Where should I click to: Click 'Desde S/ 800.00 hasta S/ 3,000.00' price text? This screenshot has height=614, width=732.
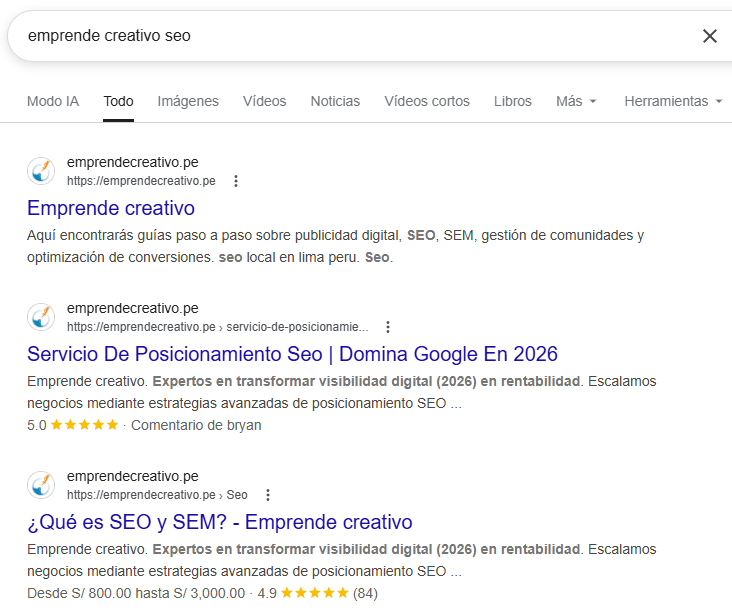[136, 593]
